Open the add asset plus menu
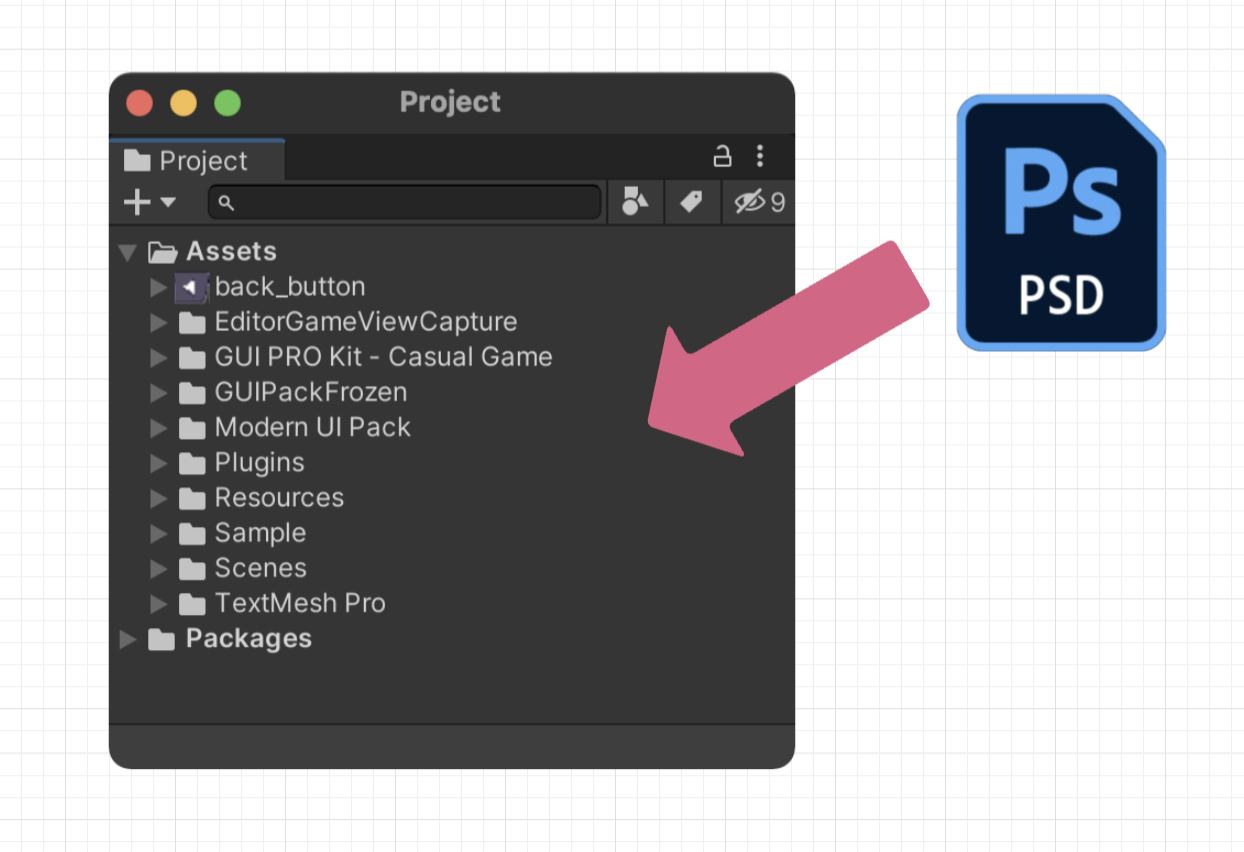 [149, 202]
